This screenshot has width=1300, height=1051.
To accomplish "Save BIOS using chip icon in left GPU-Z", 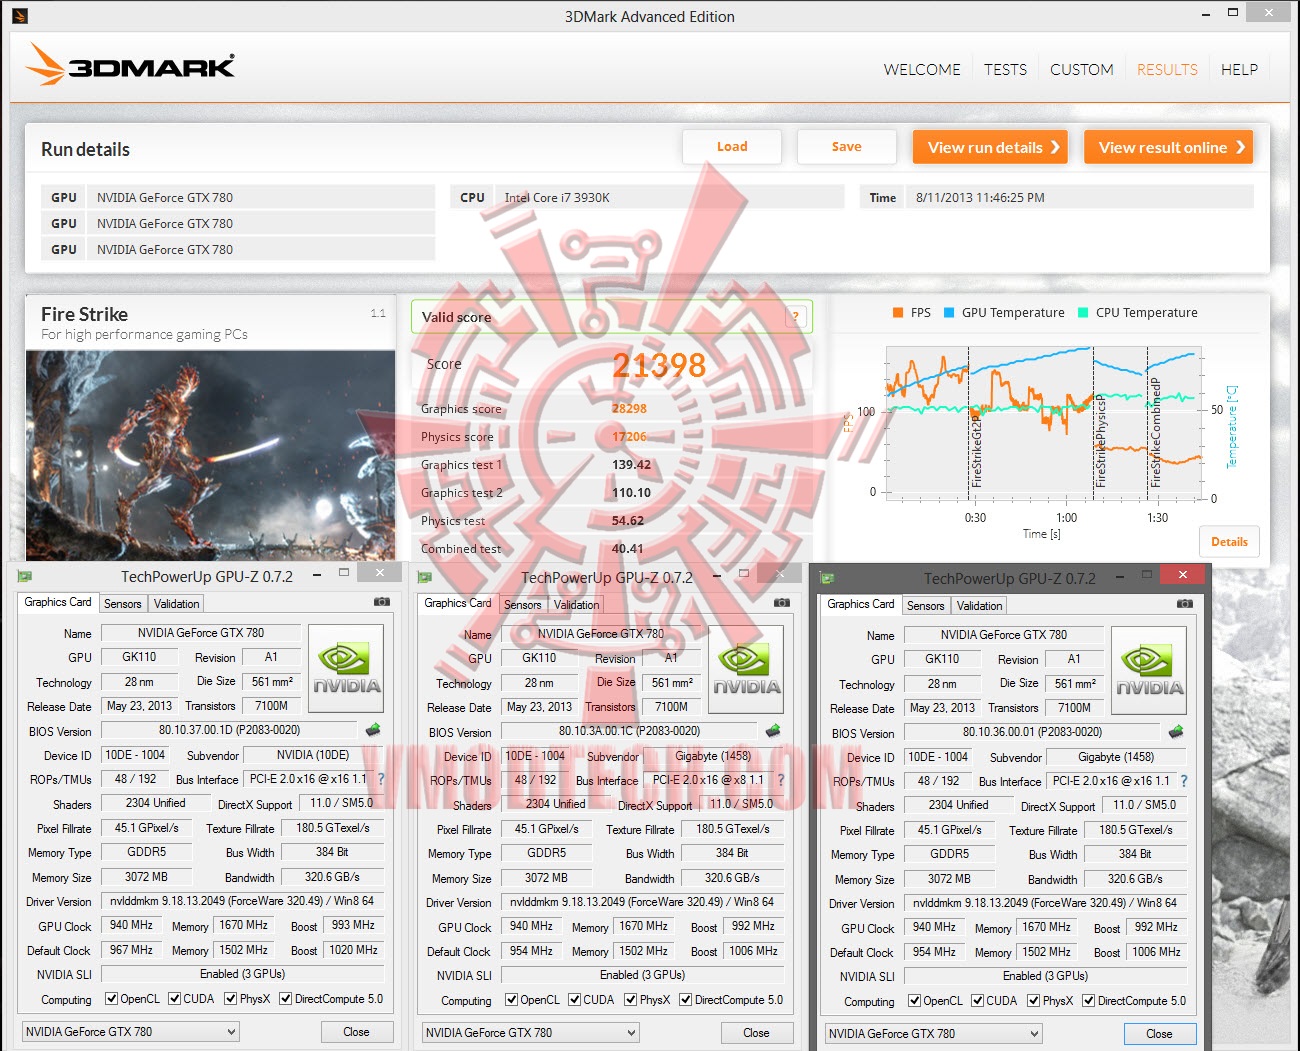I will pyautogui.click(x=373, y=730).
